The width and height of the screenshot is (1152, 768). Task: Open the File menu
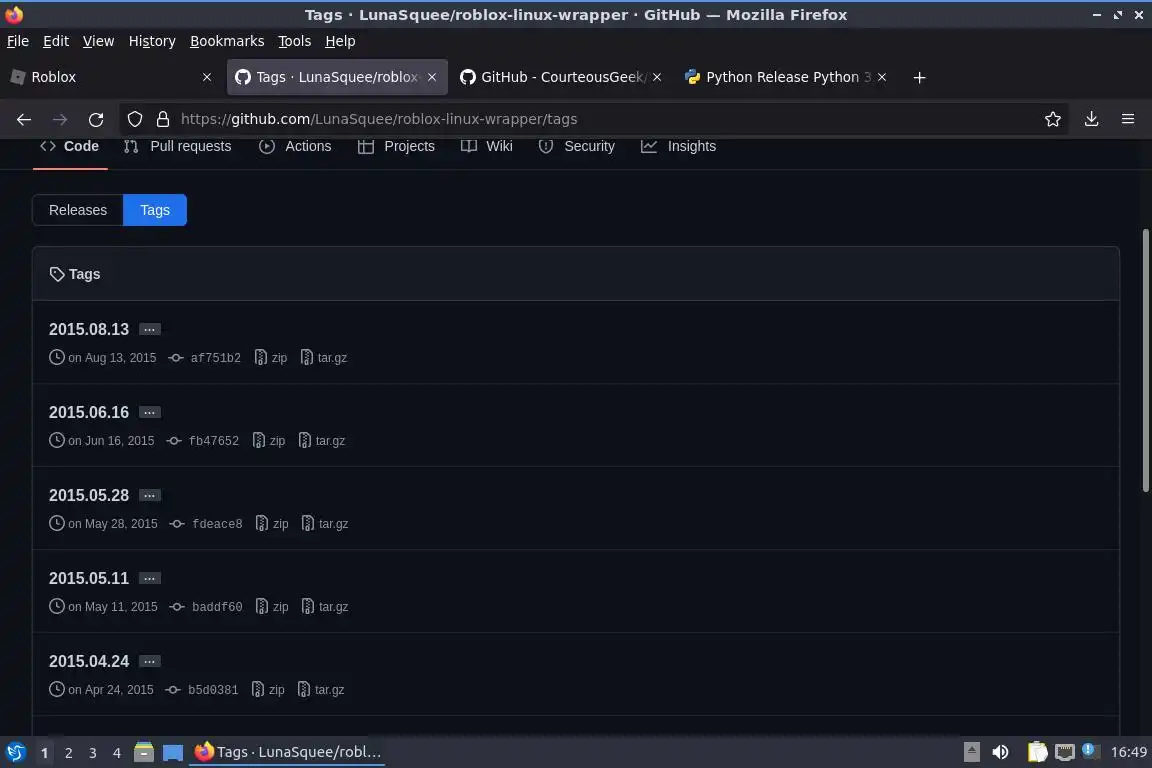18,41
